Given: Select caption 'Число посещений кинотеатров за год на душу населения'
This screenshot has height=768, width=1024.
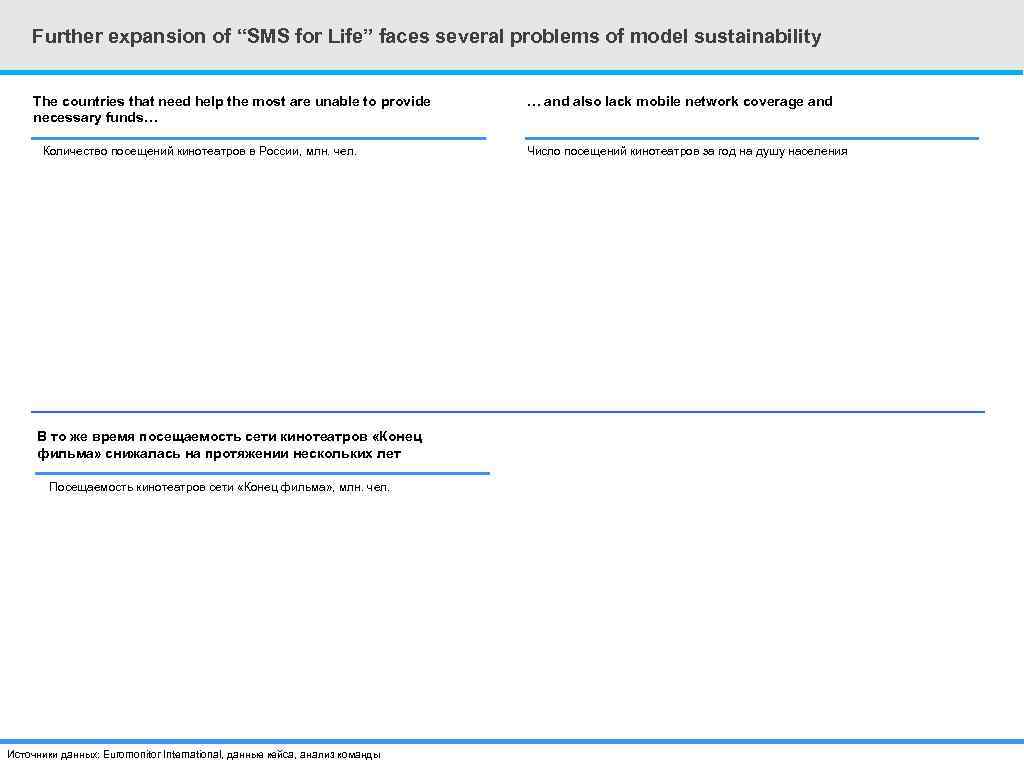Looking at the screenshot, I should click(687, 151).
